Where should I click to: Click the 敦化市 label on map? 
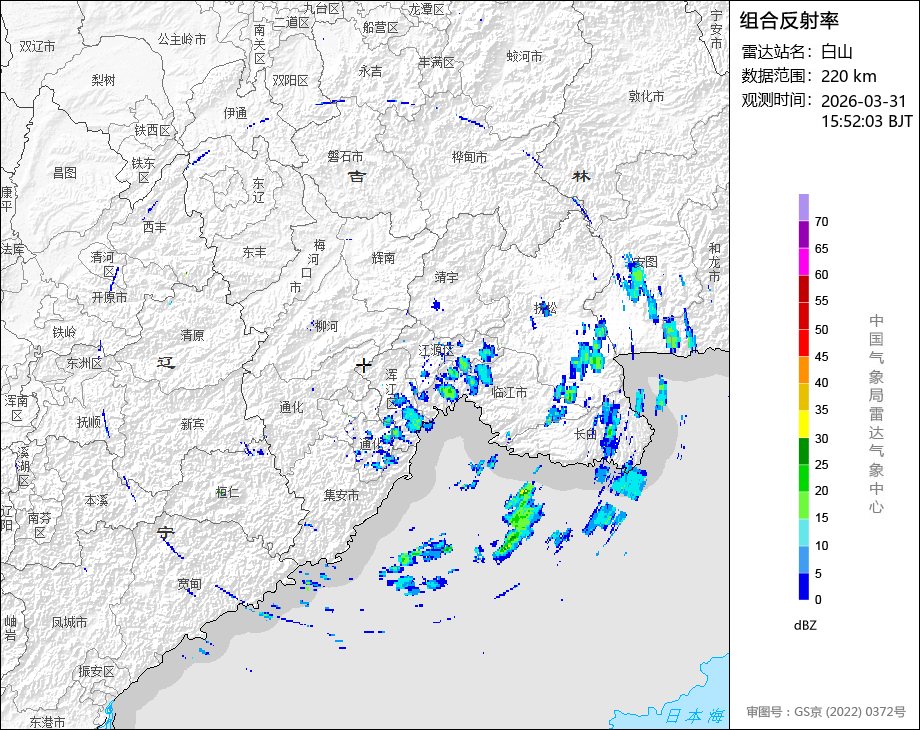coord(647,96)
